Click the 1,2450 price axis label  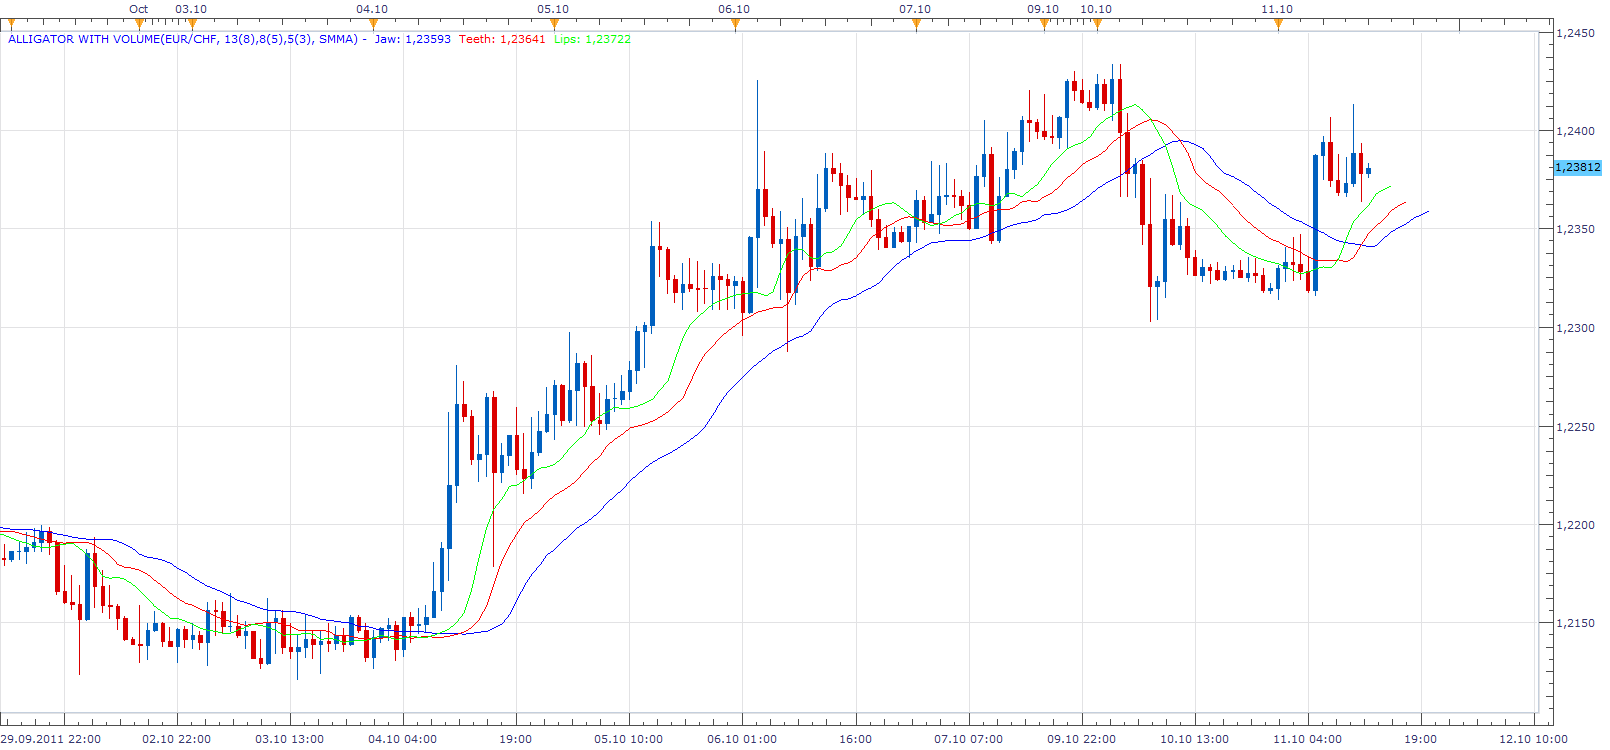click(x=1575, y=33)
